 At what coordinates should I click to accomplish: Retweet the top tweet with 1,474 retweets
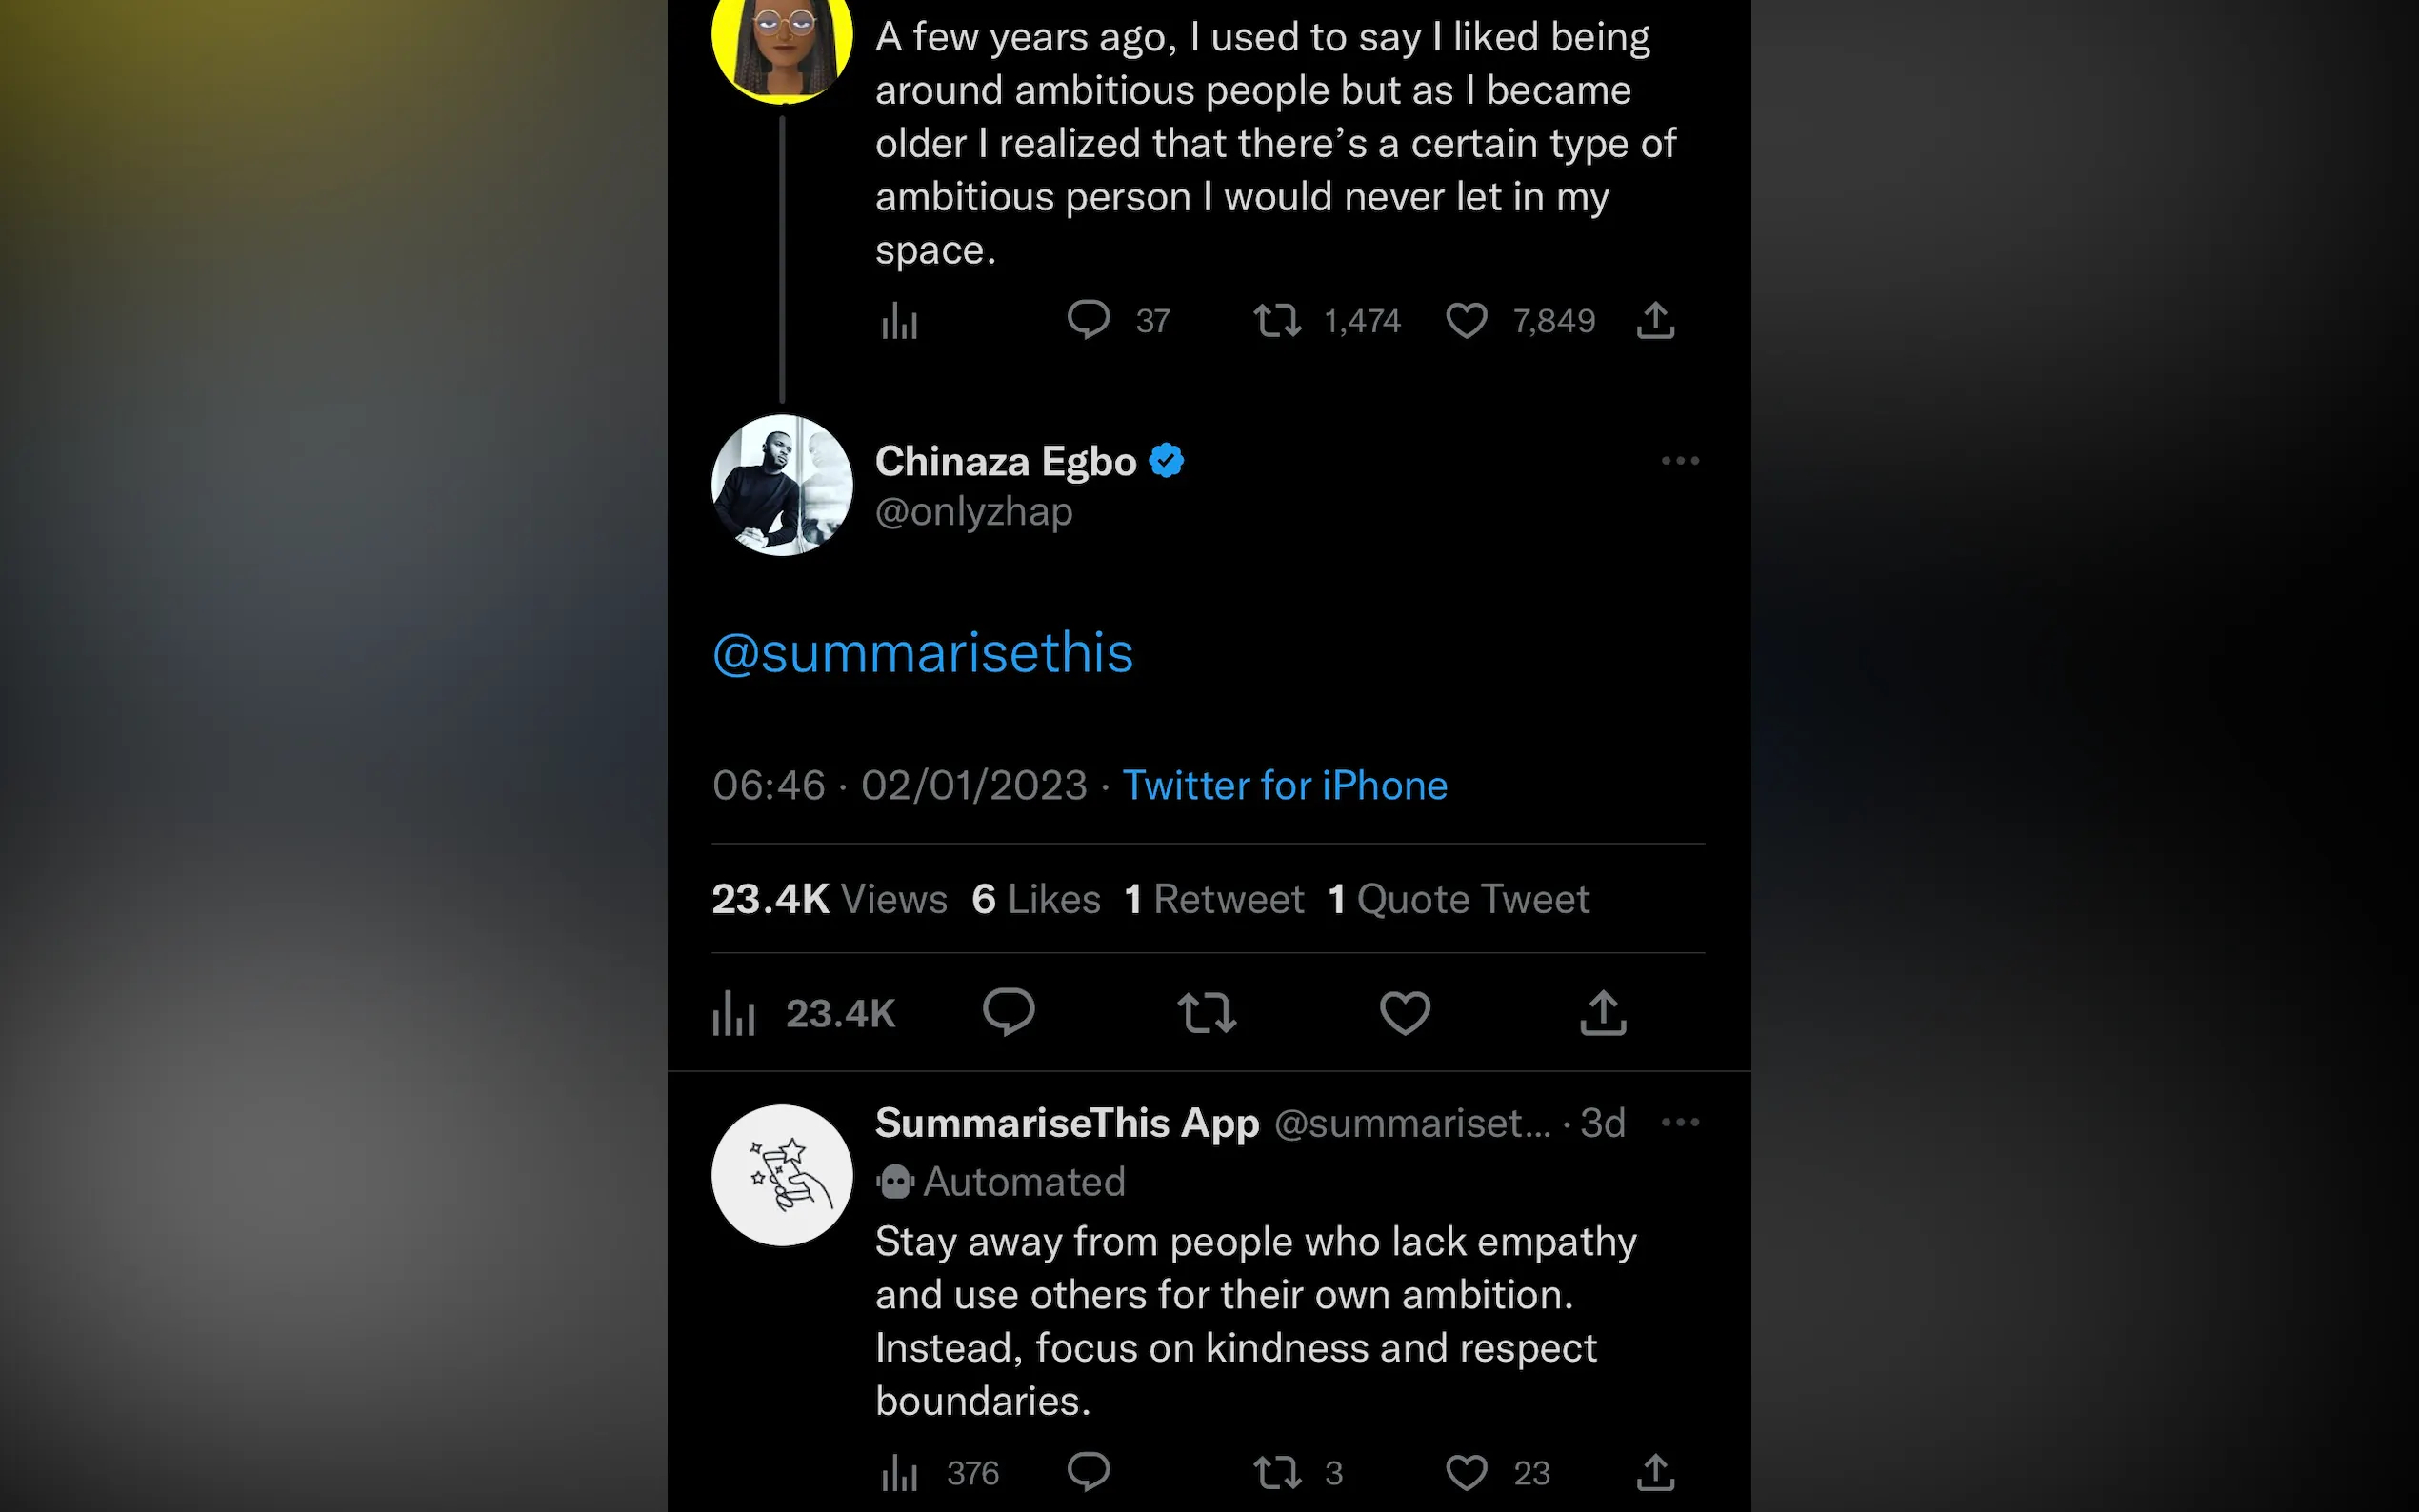(1277, 321)
